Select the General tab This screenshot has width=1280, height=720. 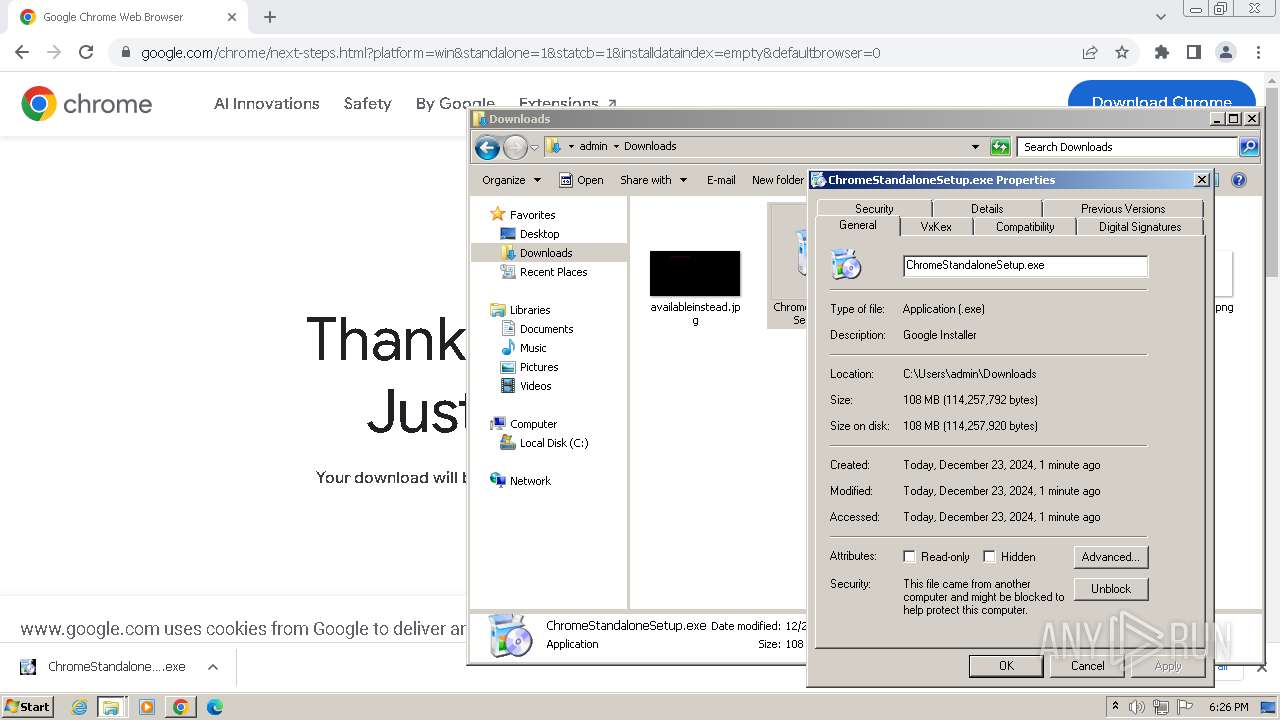858,226
